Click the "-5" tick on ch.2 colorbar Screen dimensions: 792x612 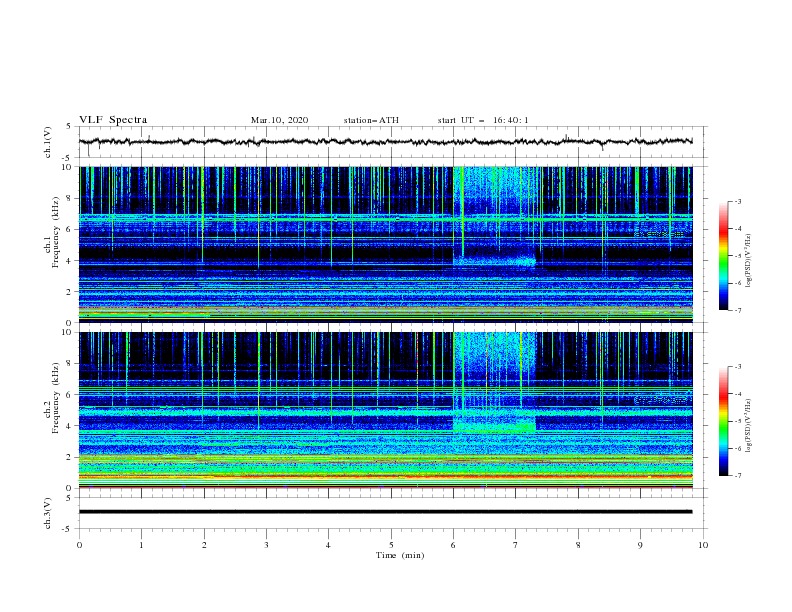coord(737,422)
